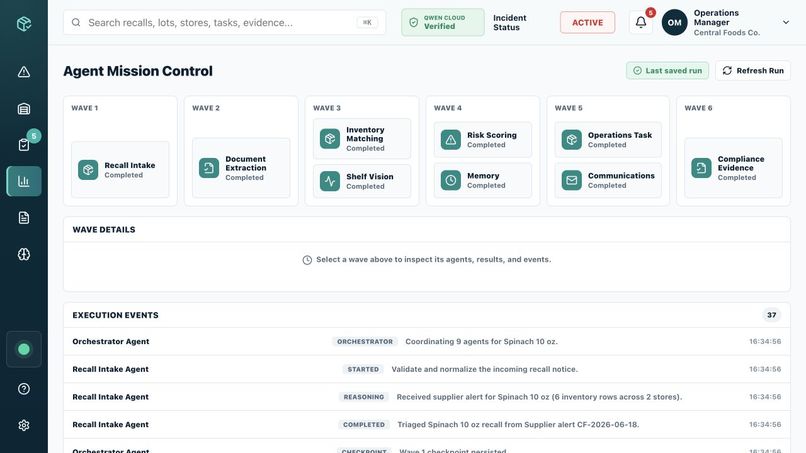Expand the Operations Manager account chevron
806x453 pixels.
point(785,23)
